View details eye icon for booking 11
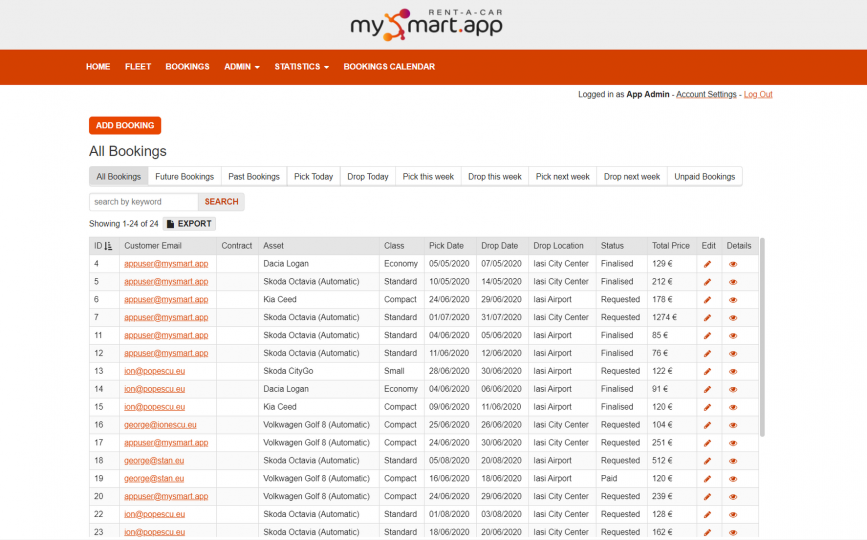Screen dimensions: 867x540 [x=733, y=335]
